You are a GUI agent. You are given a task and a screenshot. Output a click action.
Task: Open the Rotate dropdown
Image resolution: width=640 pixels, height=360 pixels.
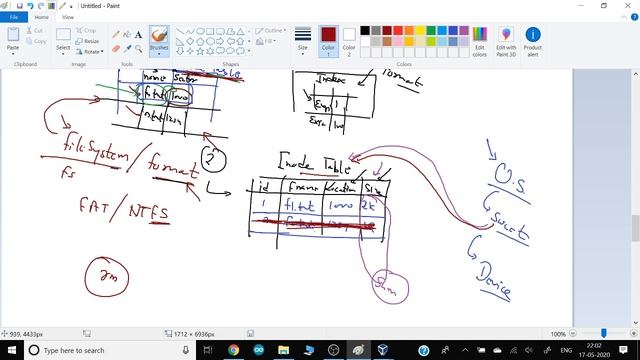(90, 52)
